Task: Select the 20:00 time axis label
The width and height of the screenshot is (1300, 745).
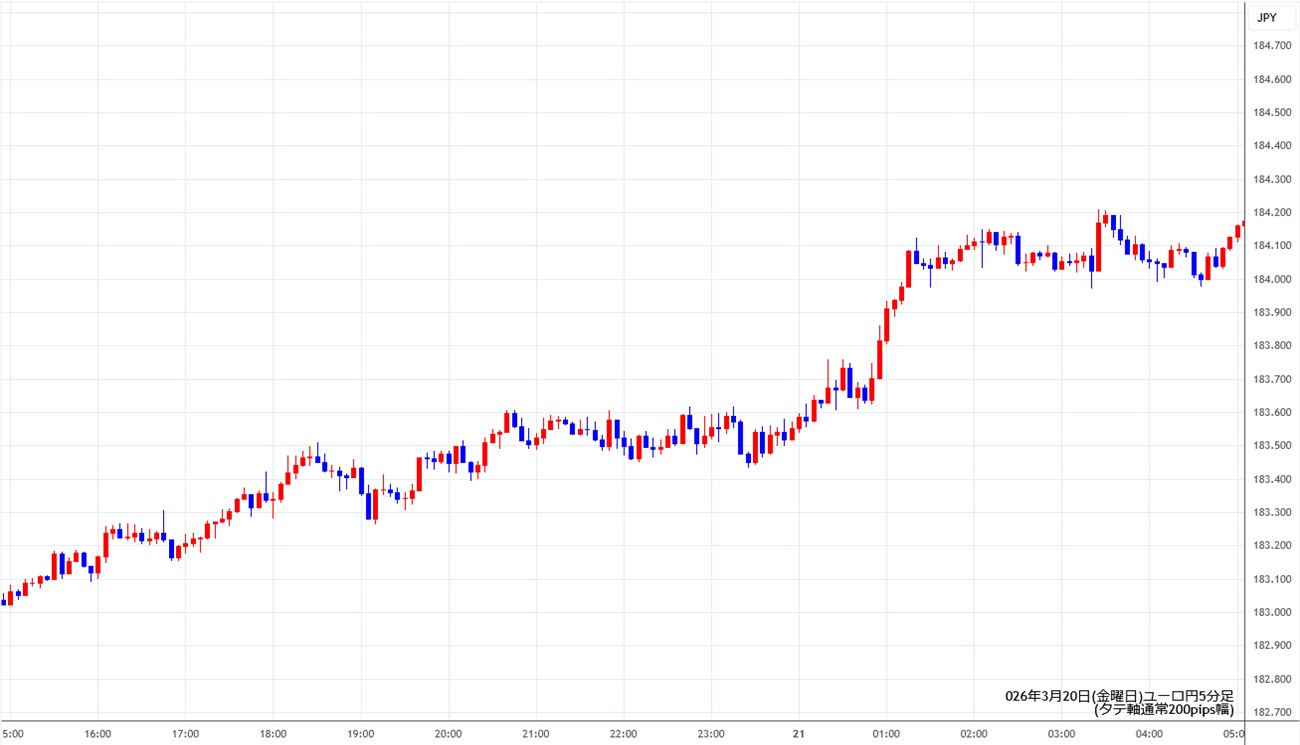Action: pyautogui.click(x=448, y=734)
